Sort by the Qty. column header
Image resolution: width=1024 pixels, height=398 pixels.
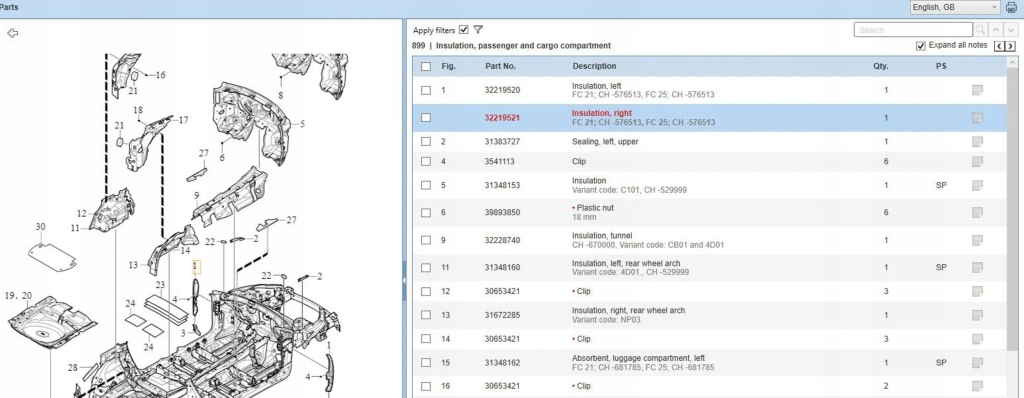click(880, 66)
